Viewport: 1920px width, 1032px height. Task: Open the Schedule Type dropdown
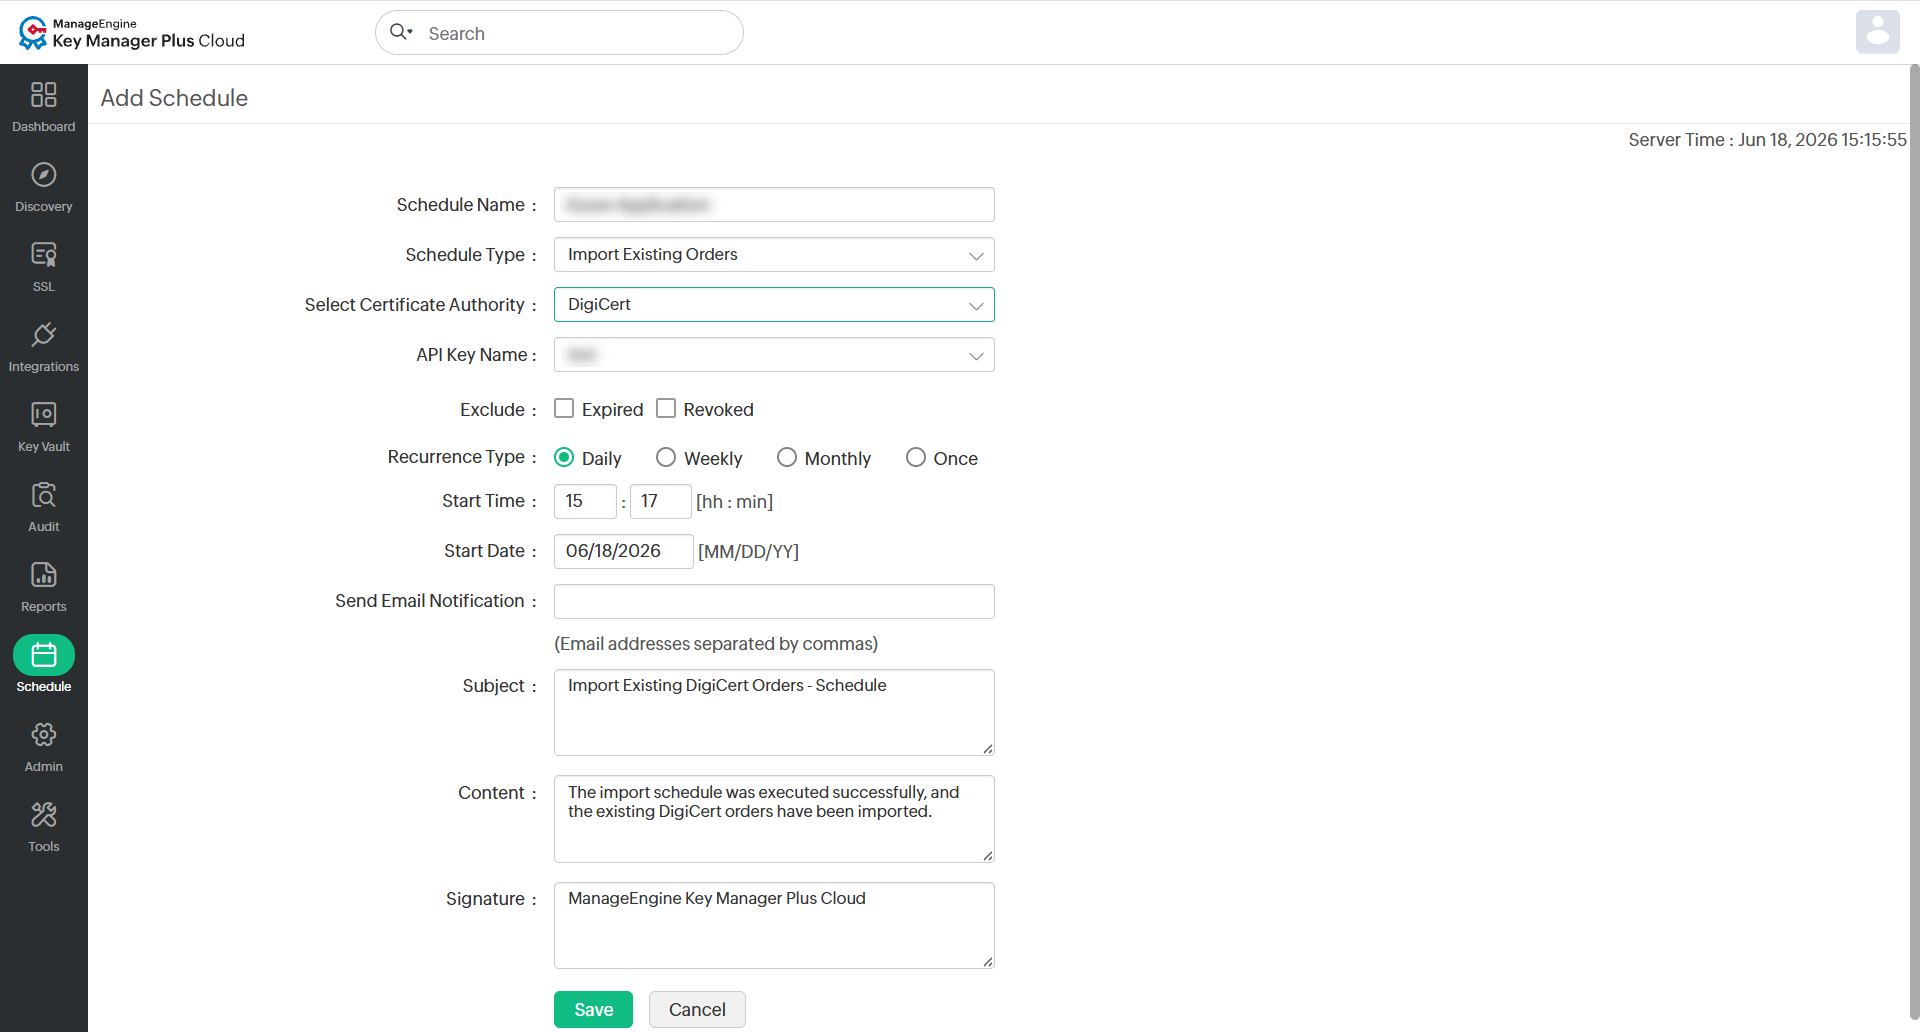[x=774, y=255]
